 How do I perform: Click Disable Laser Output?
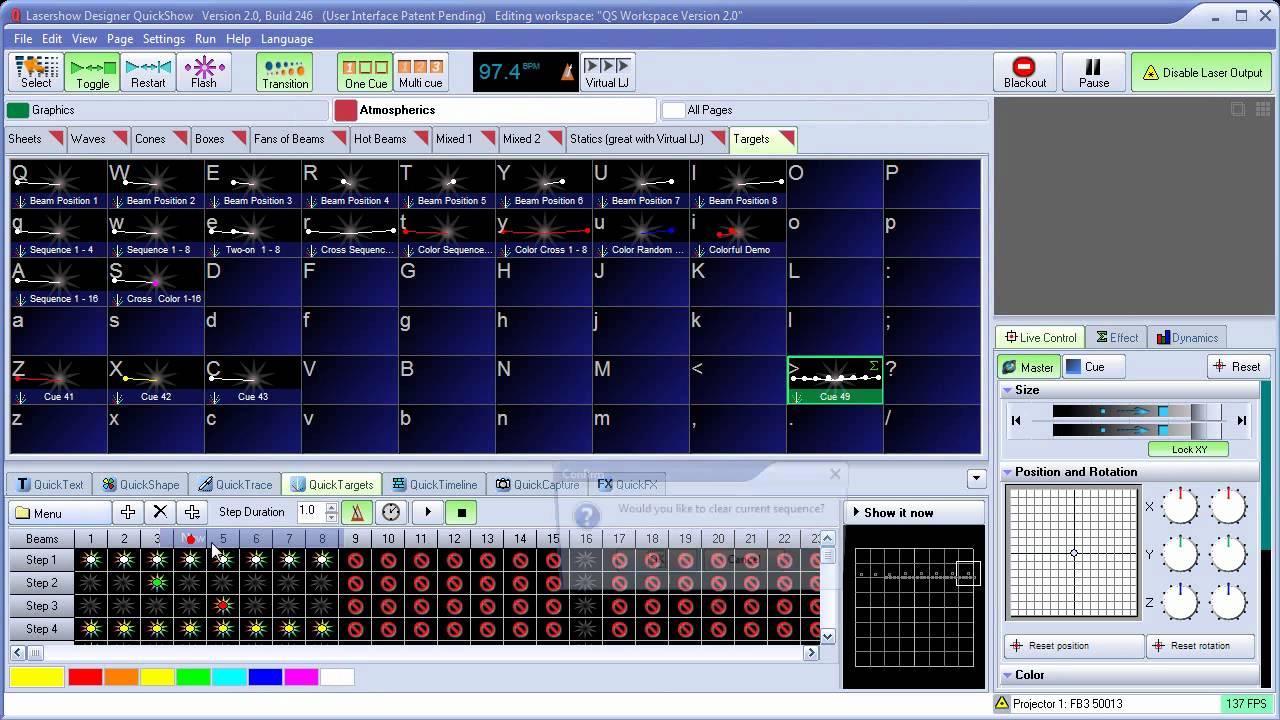(x=1203, y=72)
